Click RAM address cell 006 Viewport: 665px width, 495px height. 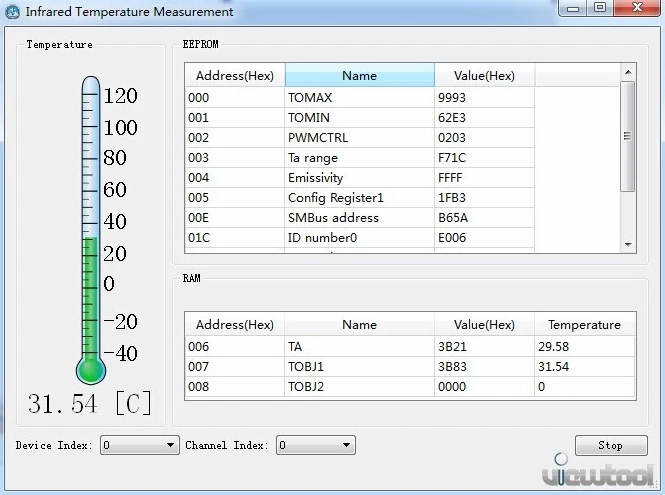[235, 347]
